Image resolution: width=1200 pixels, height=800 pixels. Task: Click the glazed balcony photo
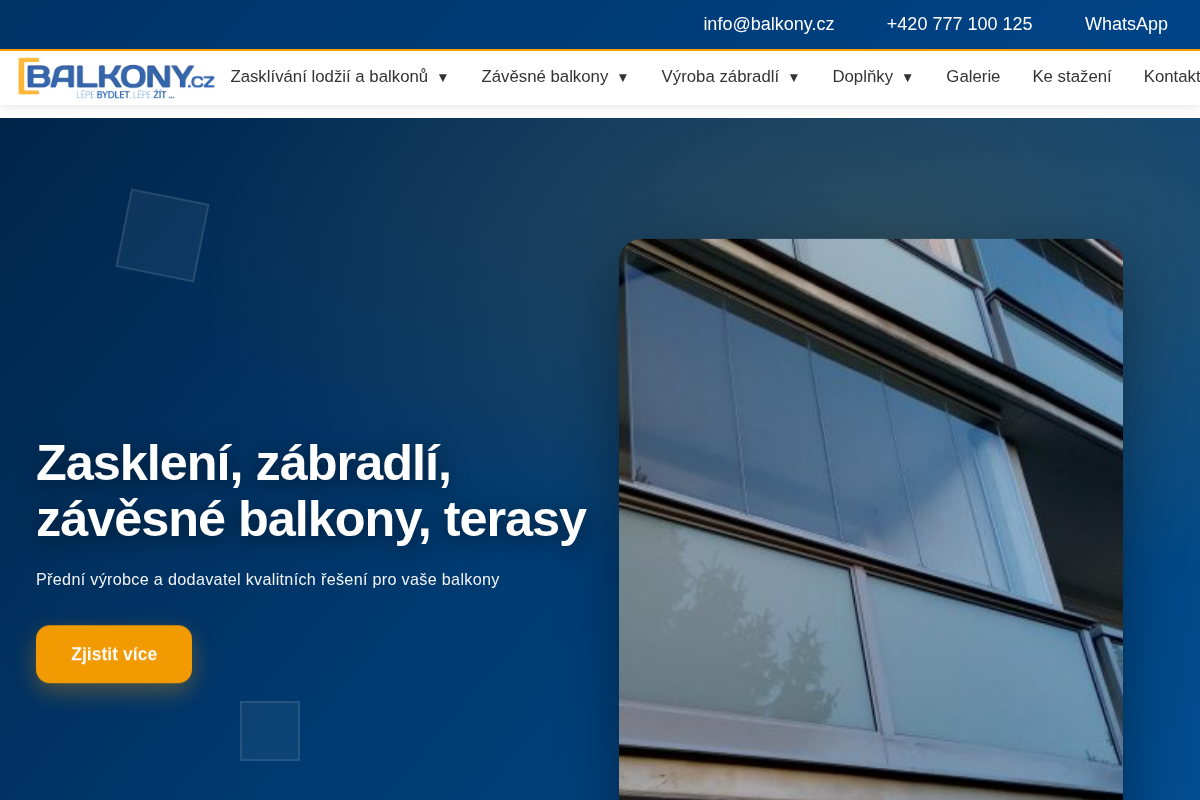(x=871, y=519)
